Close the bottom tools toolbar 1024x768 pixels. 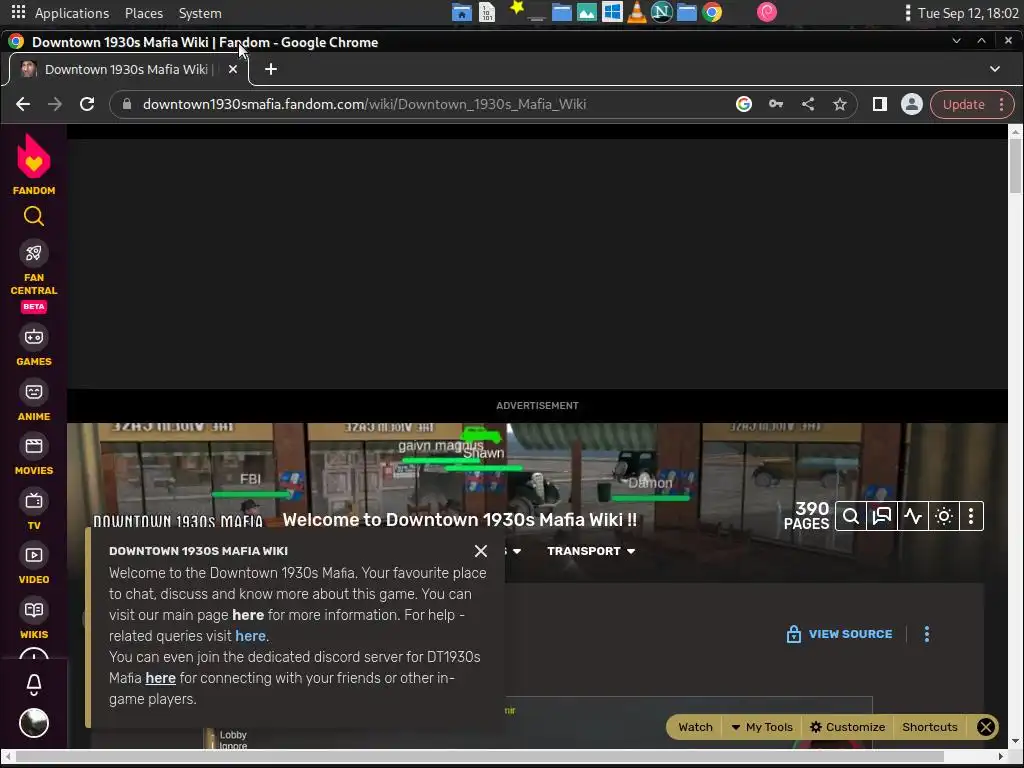985,727
